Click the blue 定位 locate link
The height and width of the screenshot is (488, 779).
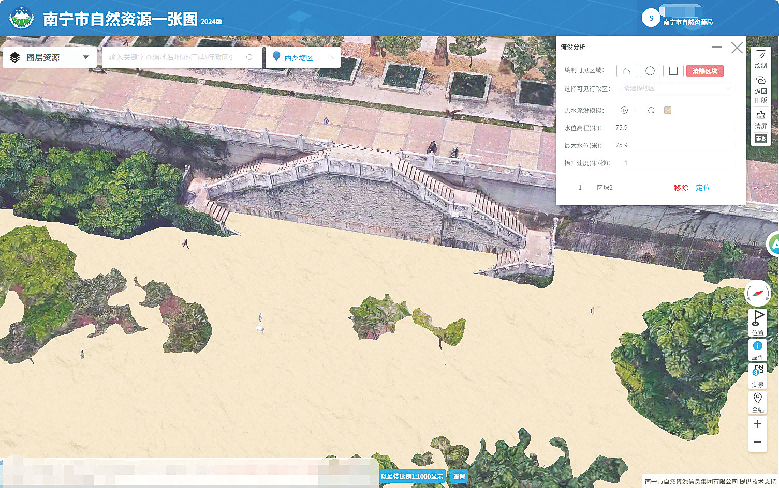point(703,187)
